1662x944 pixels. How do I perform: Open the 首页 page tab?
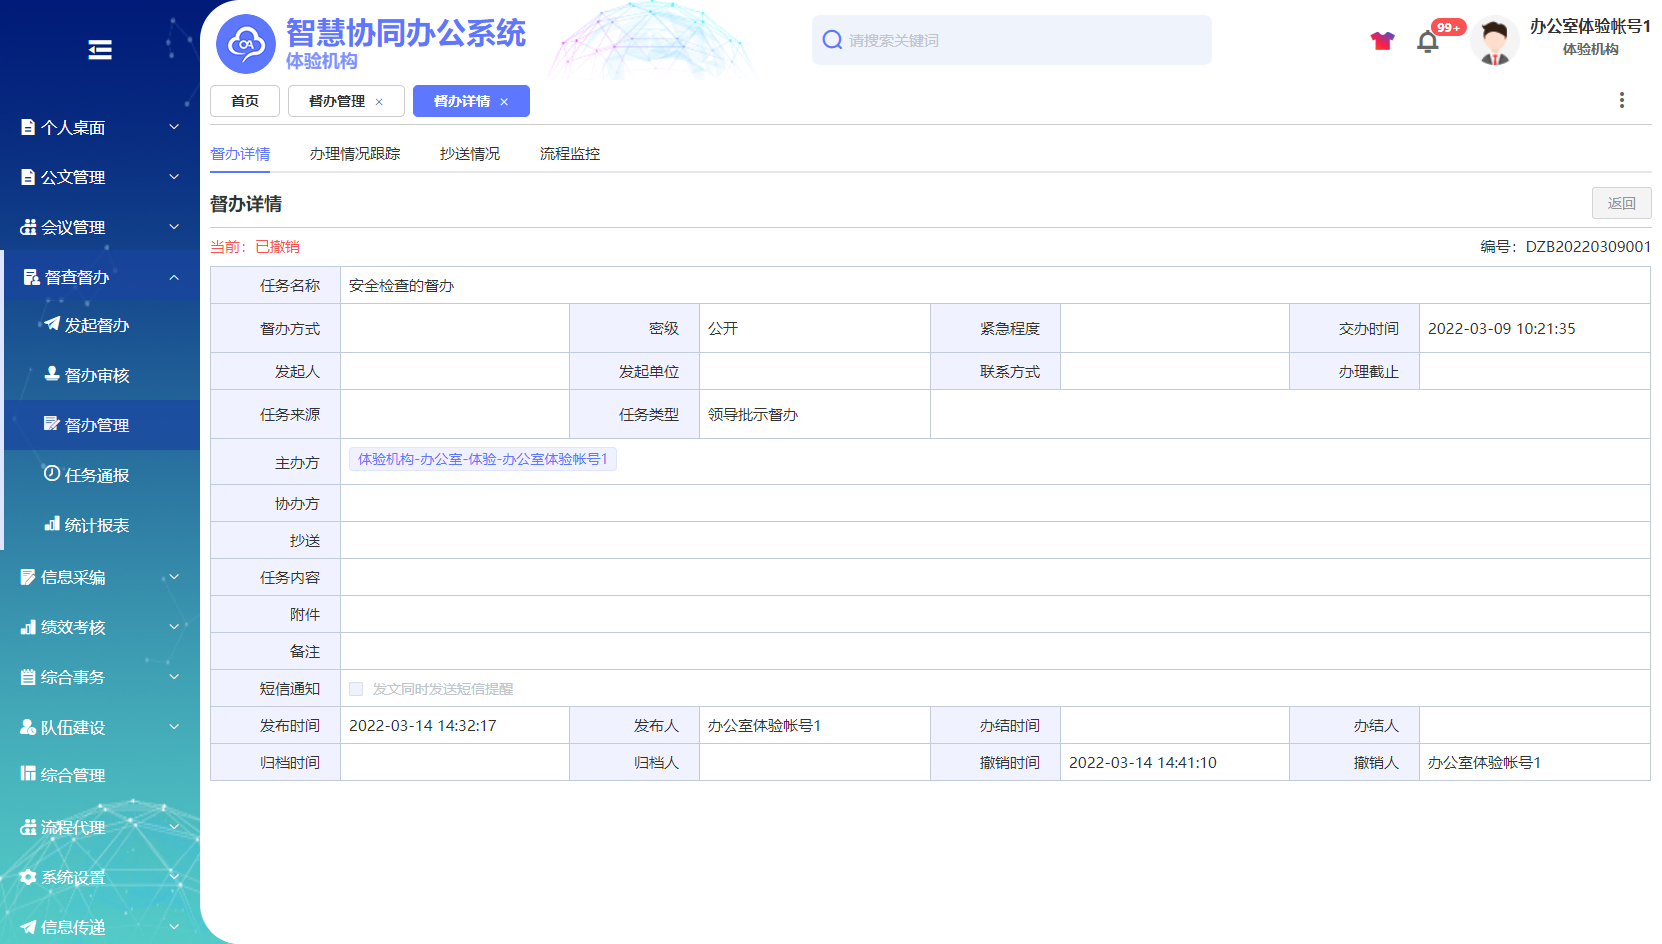click(245, 101)
